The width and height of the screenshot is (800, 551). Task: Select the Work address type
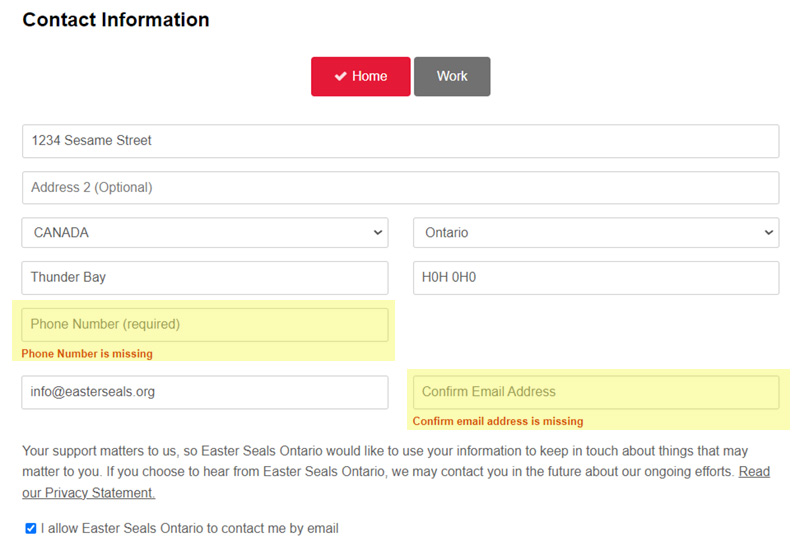click(452, 76)
